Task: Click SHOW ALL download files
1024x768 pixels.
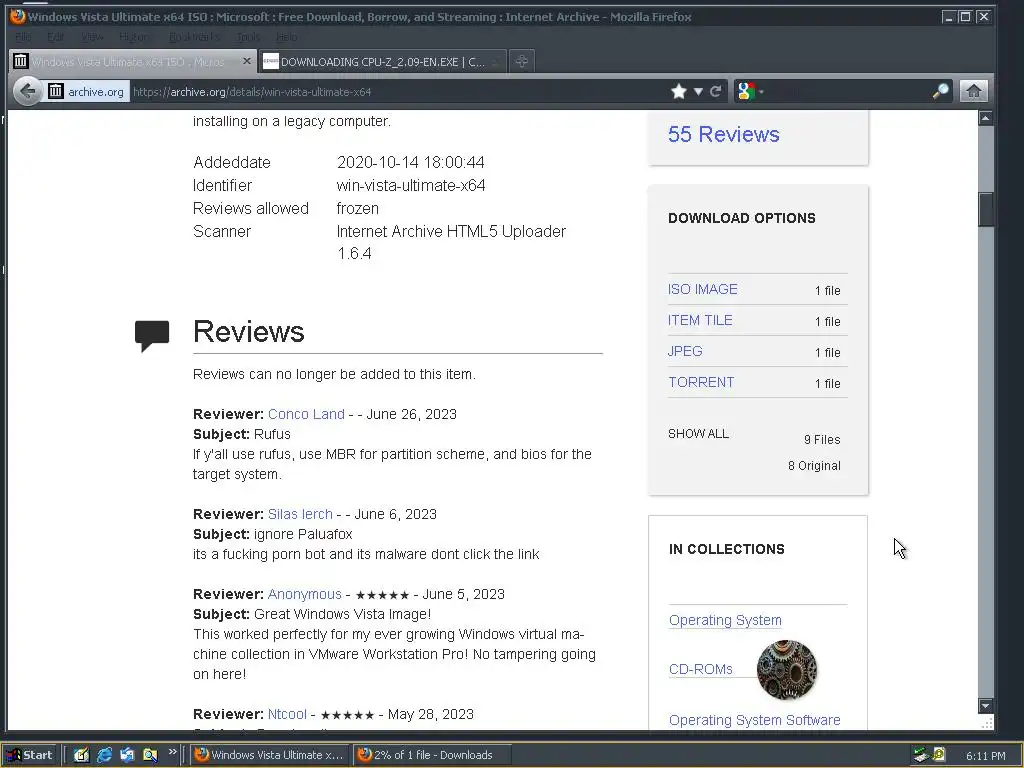Action: tap(698, 434)
